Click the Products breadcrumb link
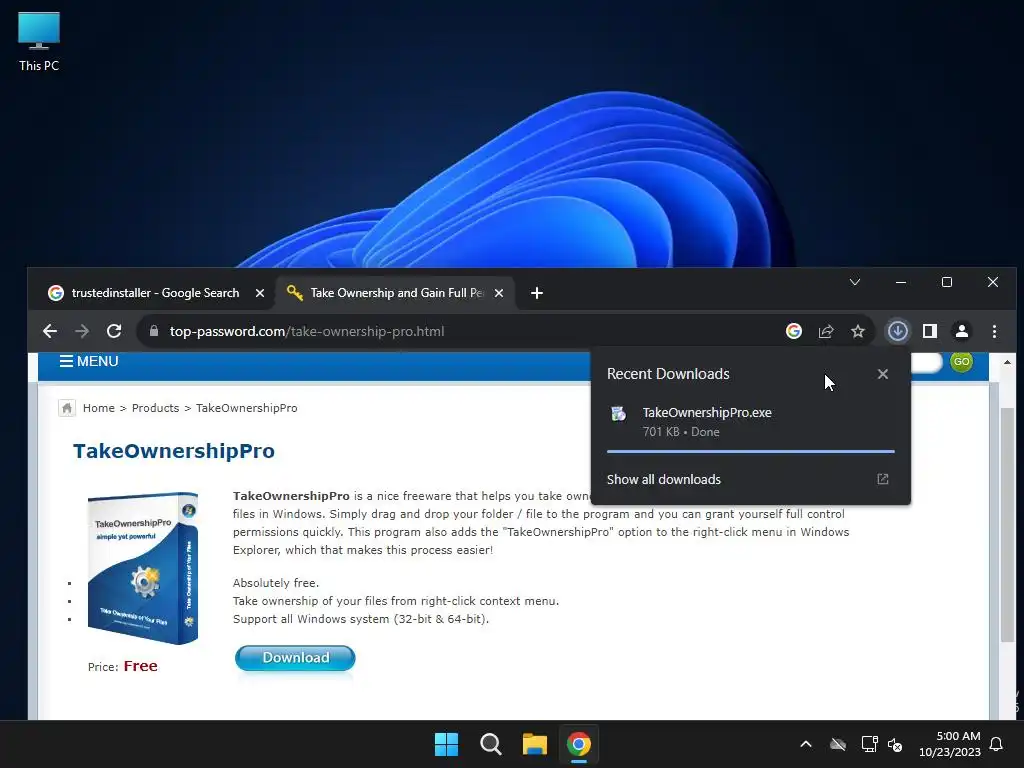 click(155, 408)
